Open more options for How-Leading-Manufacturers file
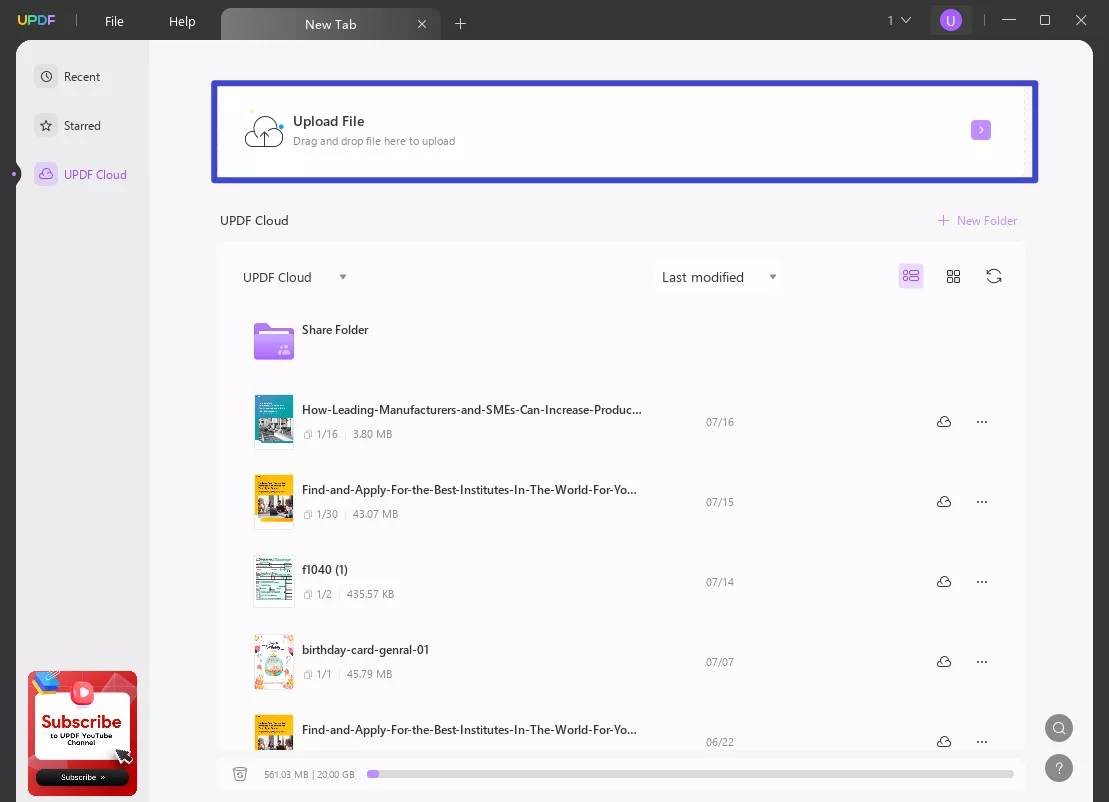This screenshot has width=1109, height=802. coord(982,422)
